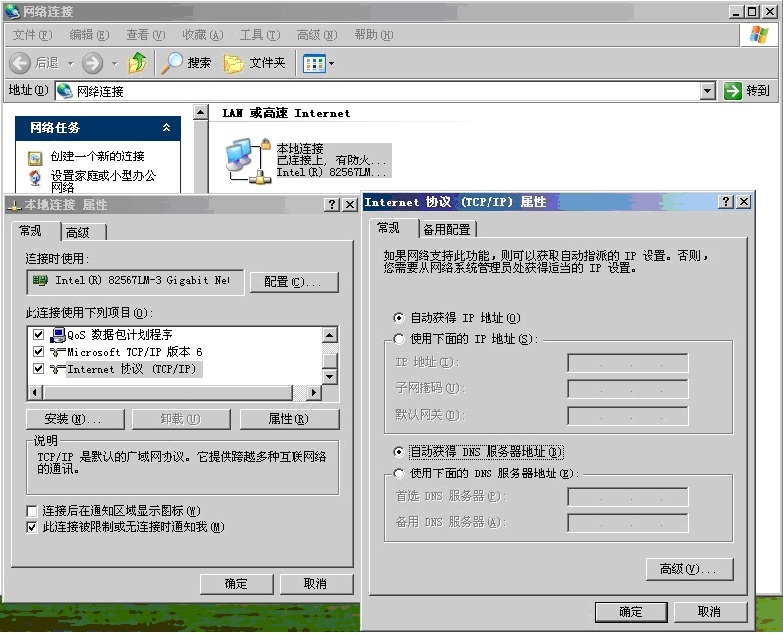Enable 连接后在通知区域显示图标 checkbox
Screen dimensions: 783x634
[x=33, y=511]
